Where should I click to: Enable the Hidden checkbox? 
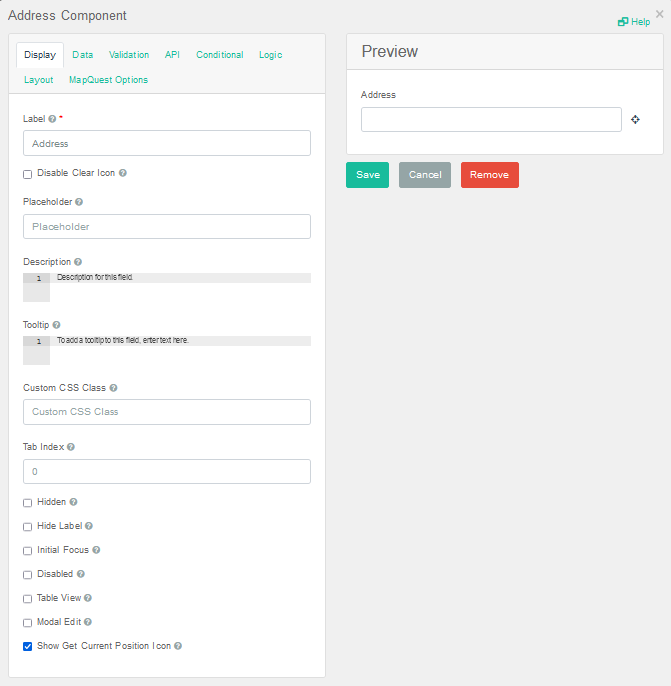28,503
